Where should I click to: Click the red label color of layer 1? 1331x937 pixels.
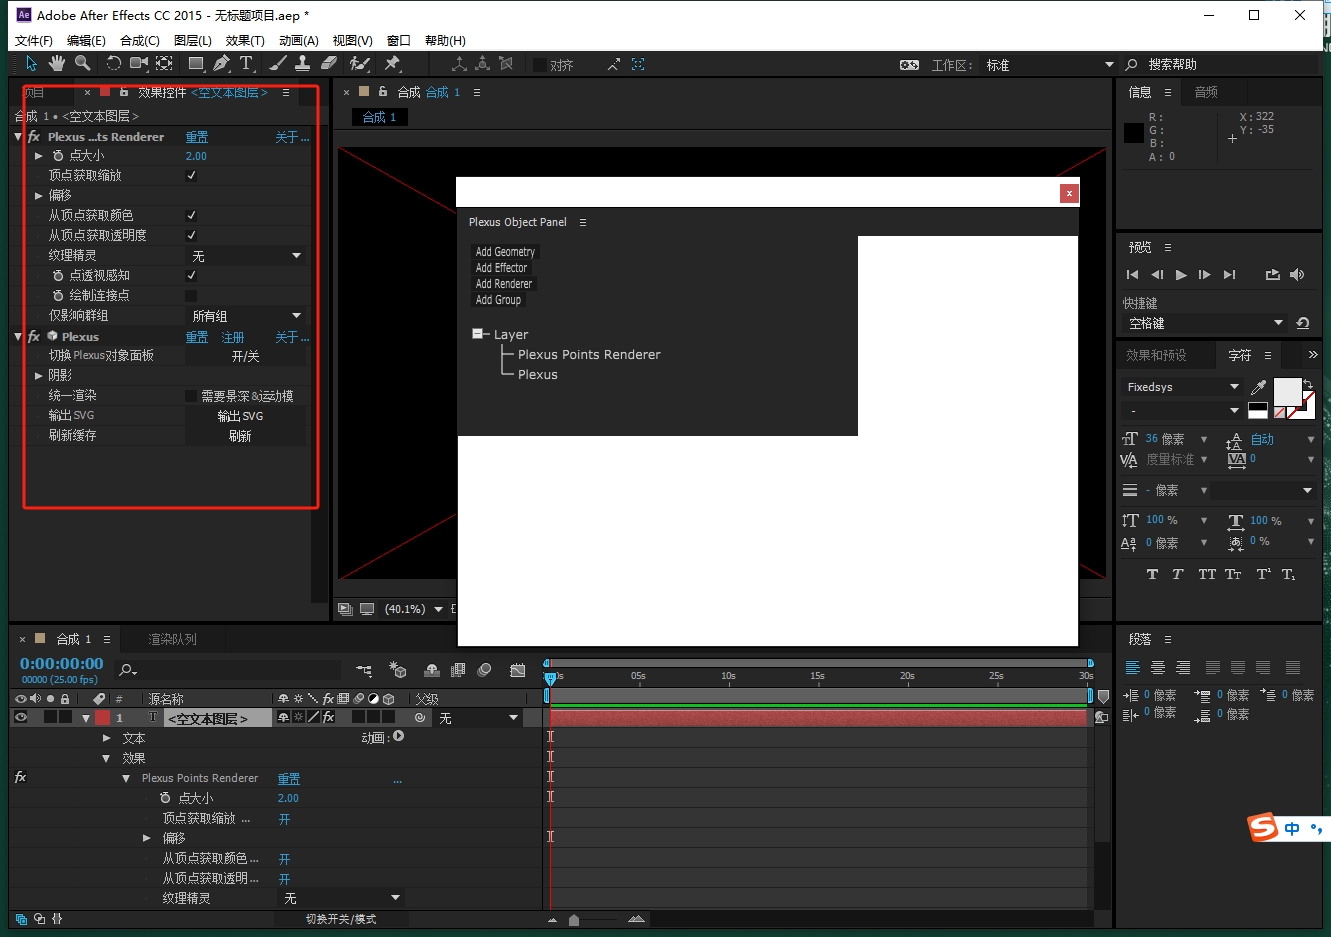[x=102, y=717]
